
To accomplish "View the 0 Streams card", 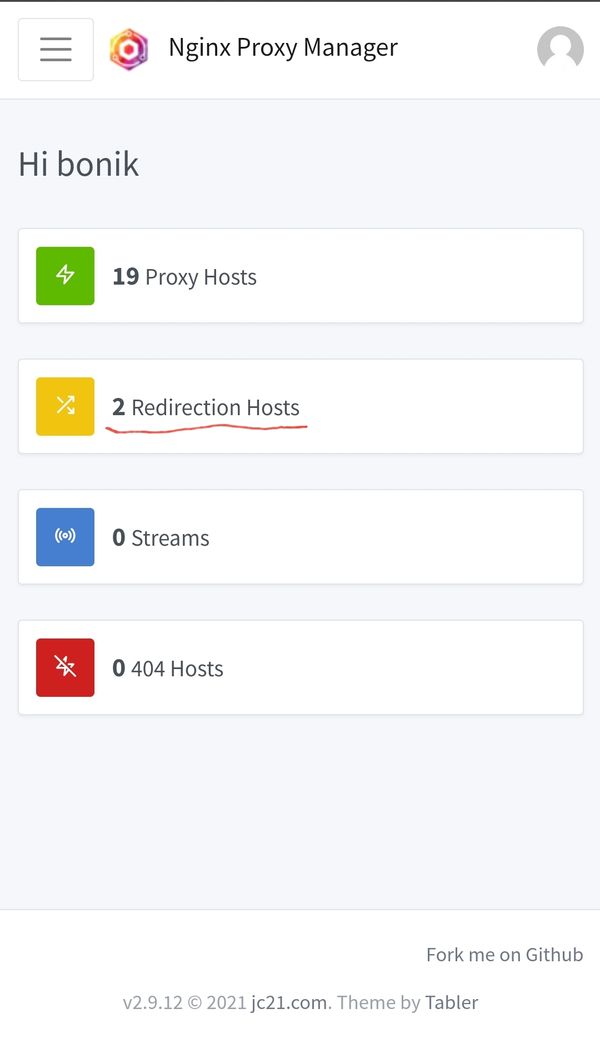I will [x=300, y=537].
